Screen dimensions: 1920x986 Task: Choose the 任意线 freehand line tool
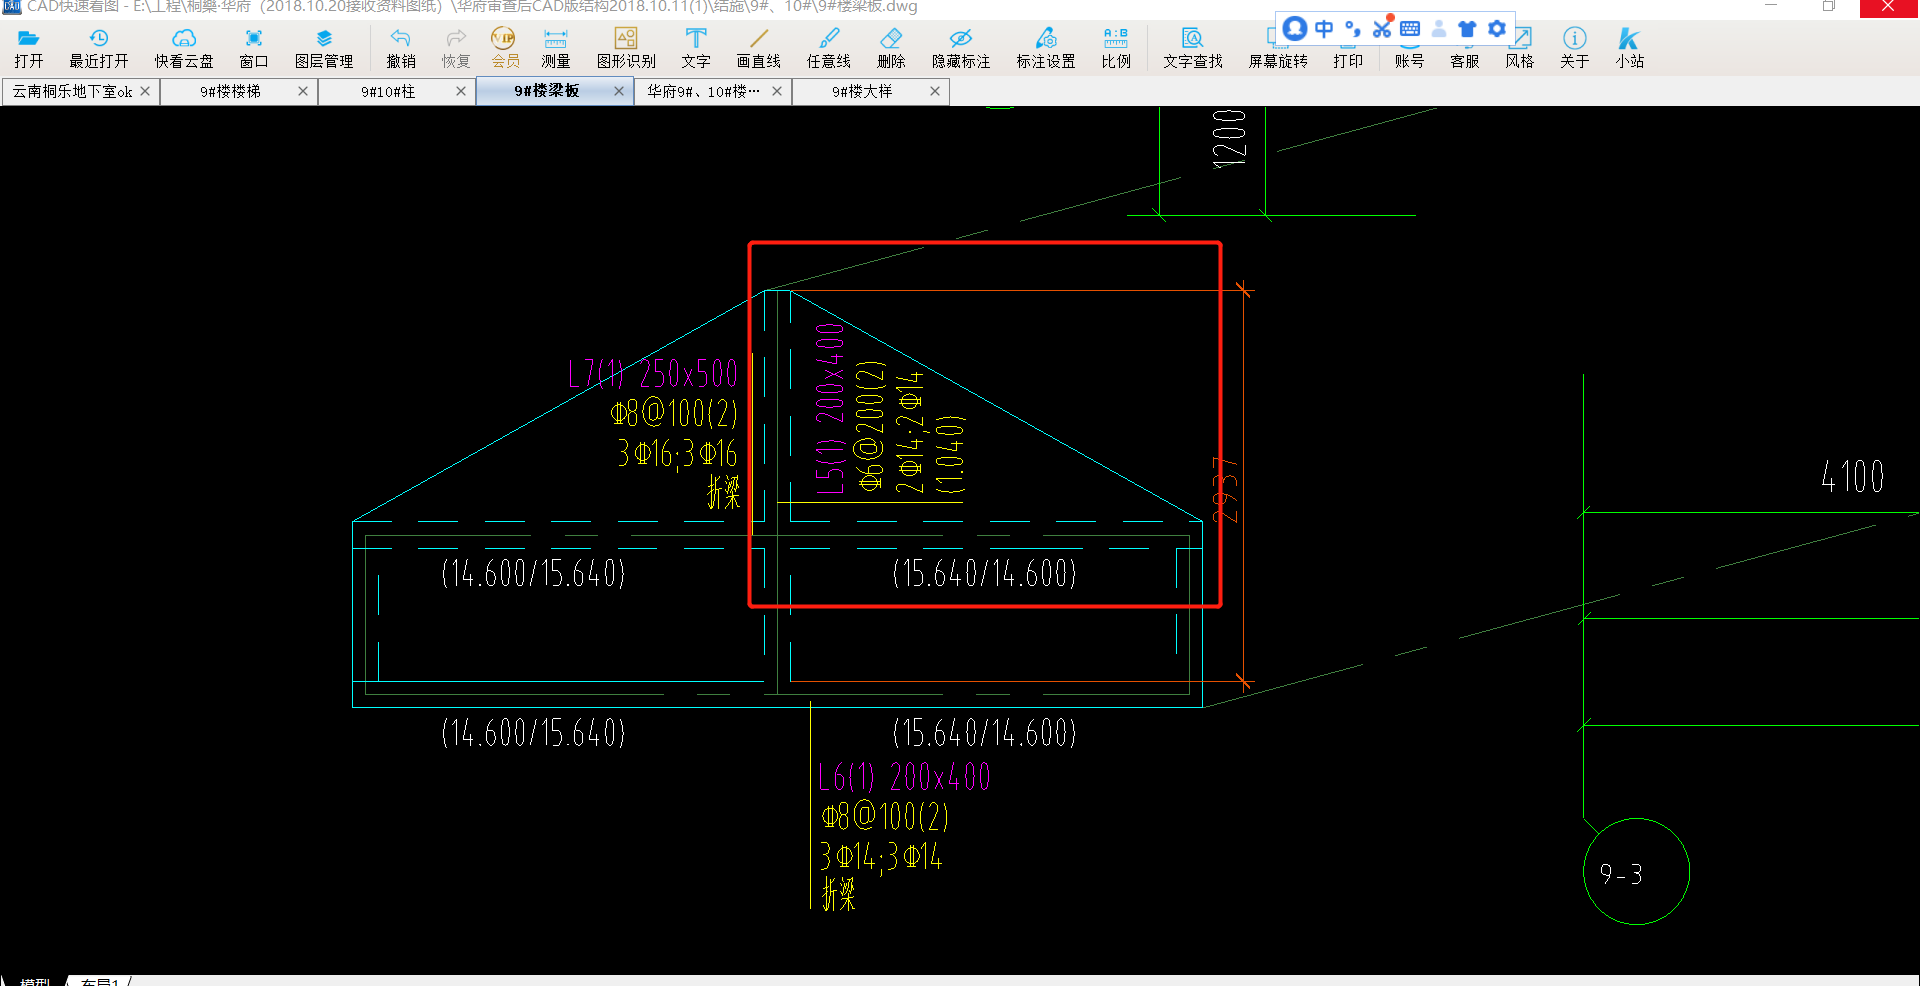click(829, 48)
